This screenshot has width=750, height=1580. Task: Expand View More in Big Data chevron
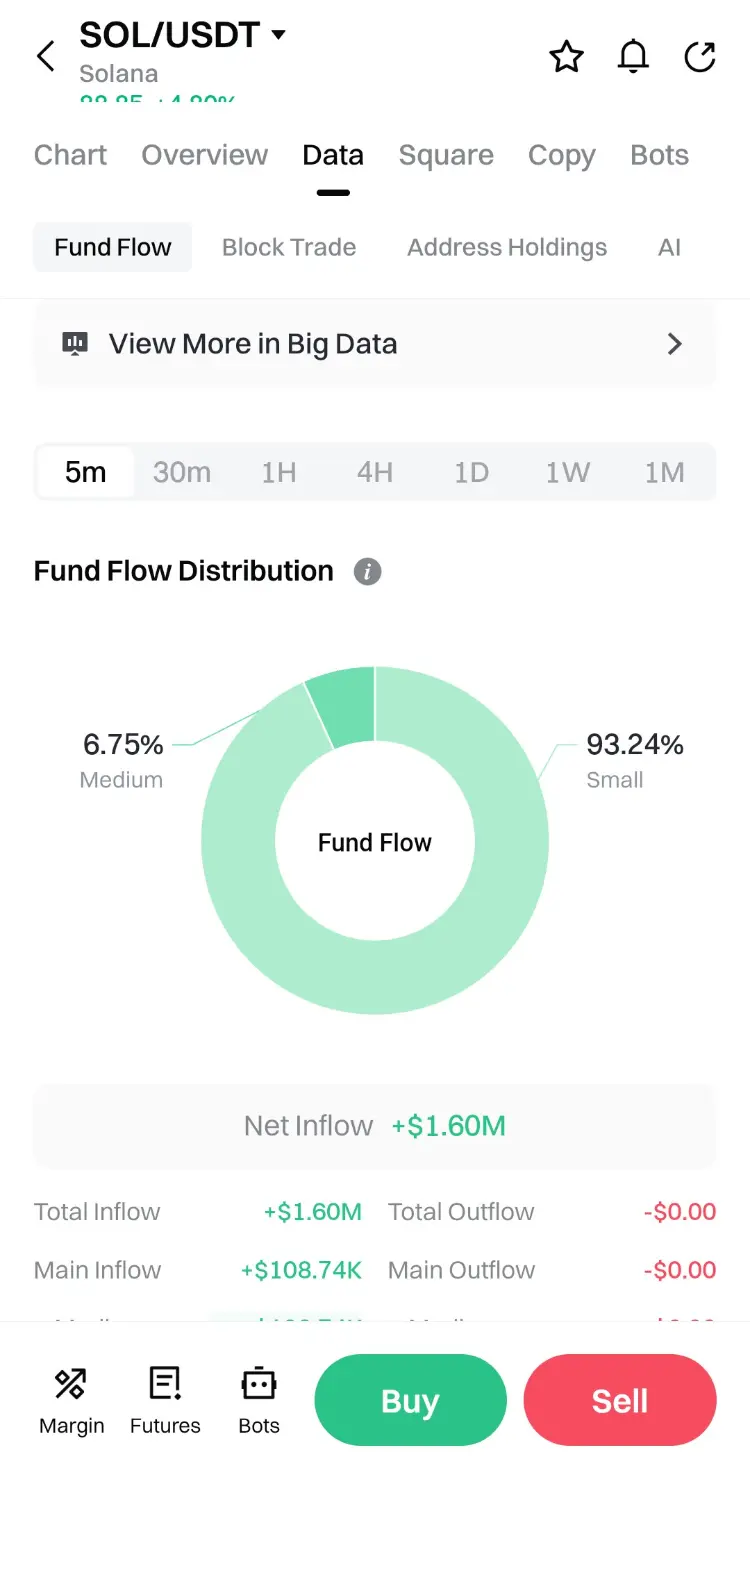675,344
